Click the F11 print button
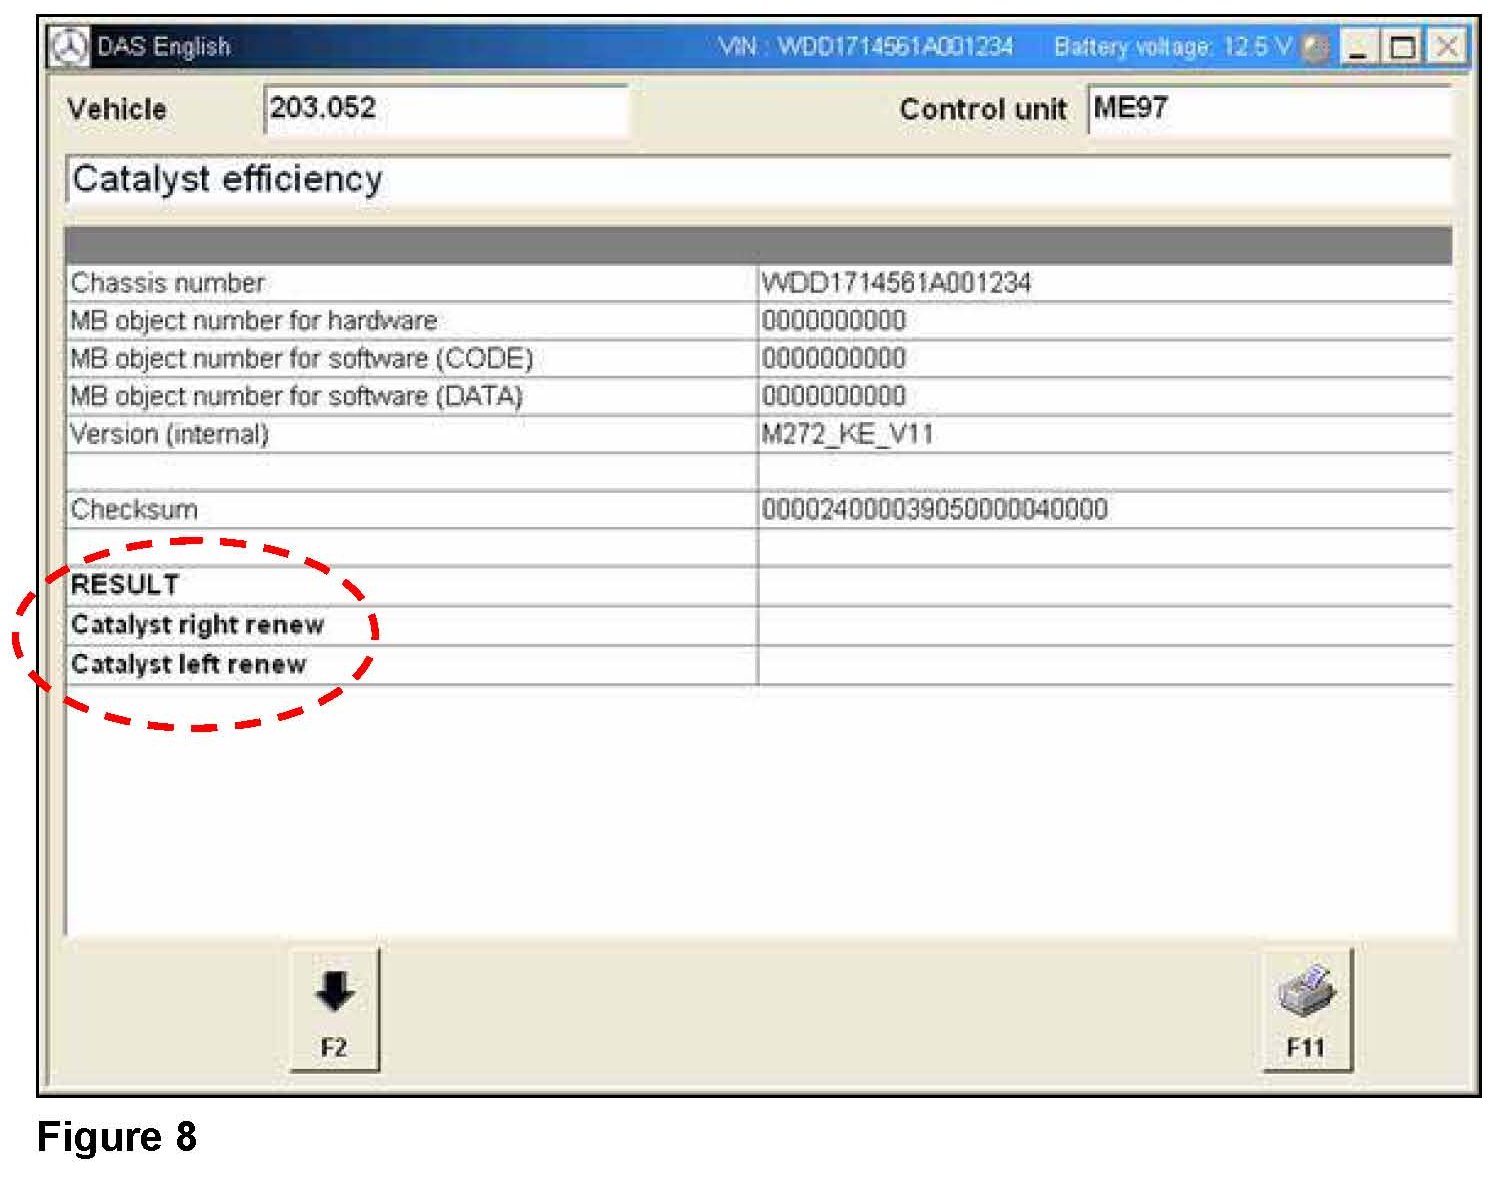Image resolution: width=1495 pixels, height=1177 pixels. pyautogui.click(x=1306, y=1010)
